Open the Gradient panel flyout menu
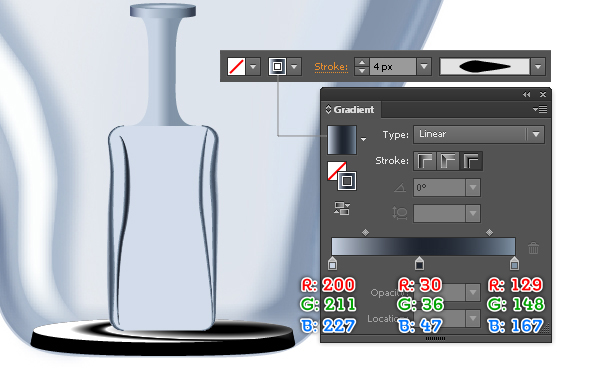The image size is (600, 368). (540, 110)
